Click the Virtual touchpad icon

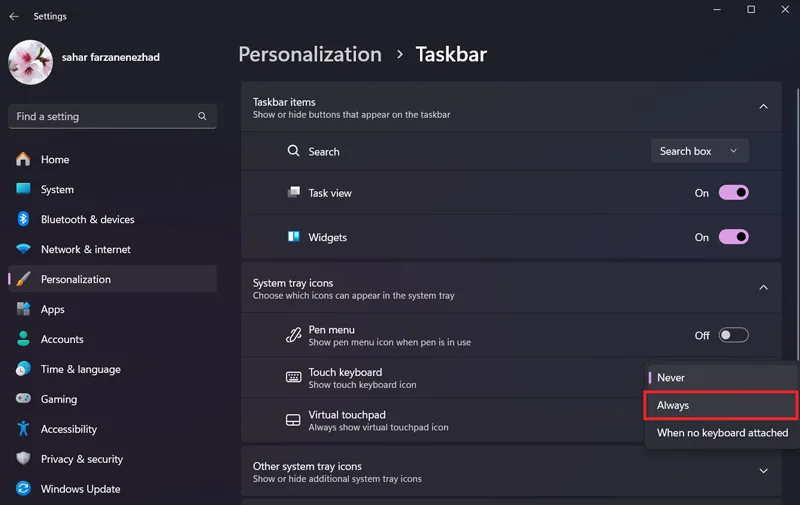pyautogui.click(x=293, y=420)
